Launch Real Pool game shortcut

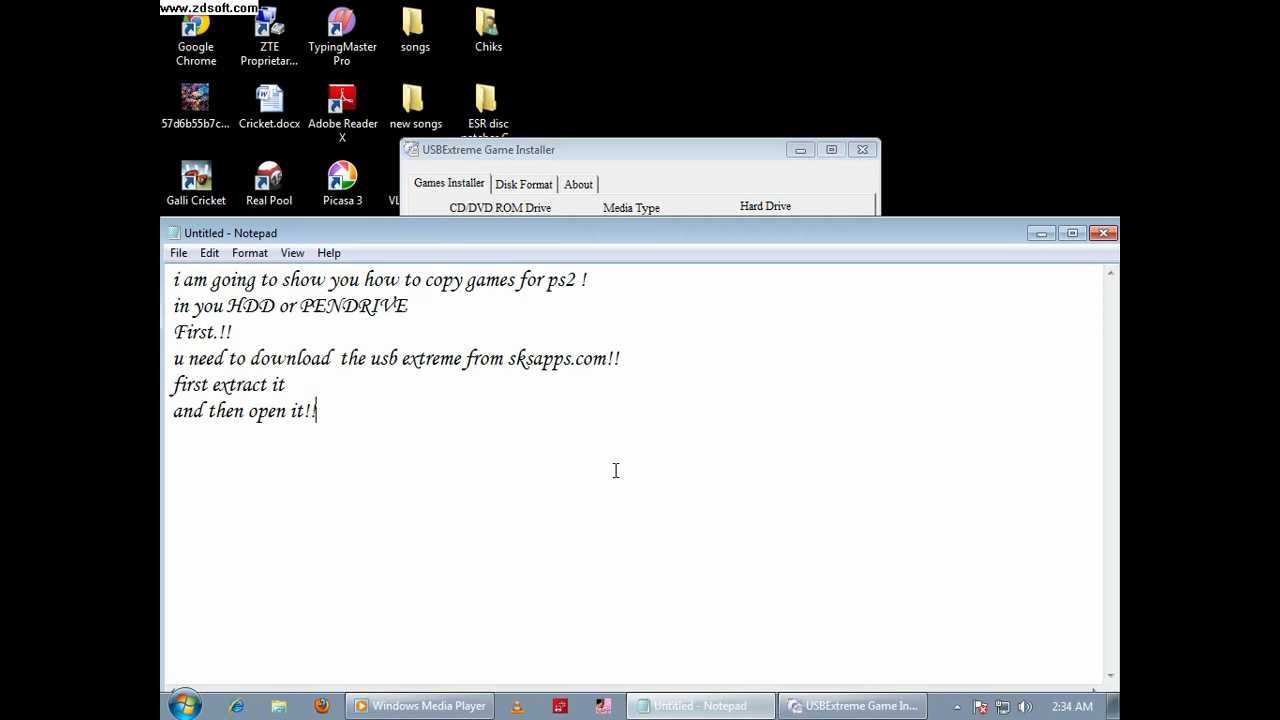click(x=269, y=184)
